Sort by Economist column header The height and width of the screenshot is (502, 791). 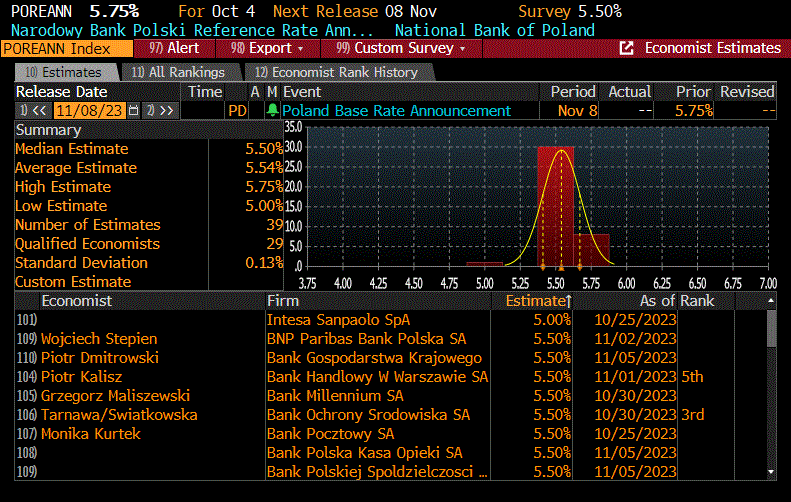[77, 301]
